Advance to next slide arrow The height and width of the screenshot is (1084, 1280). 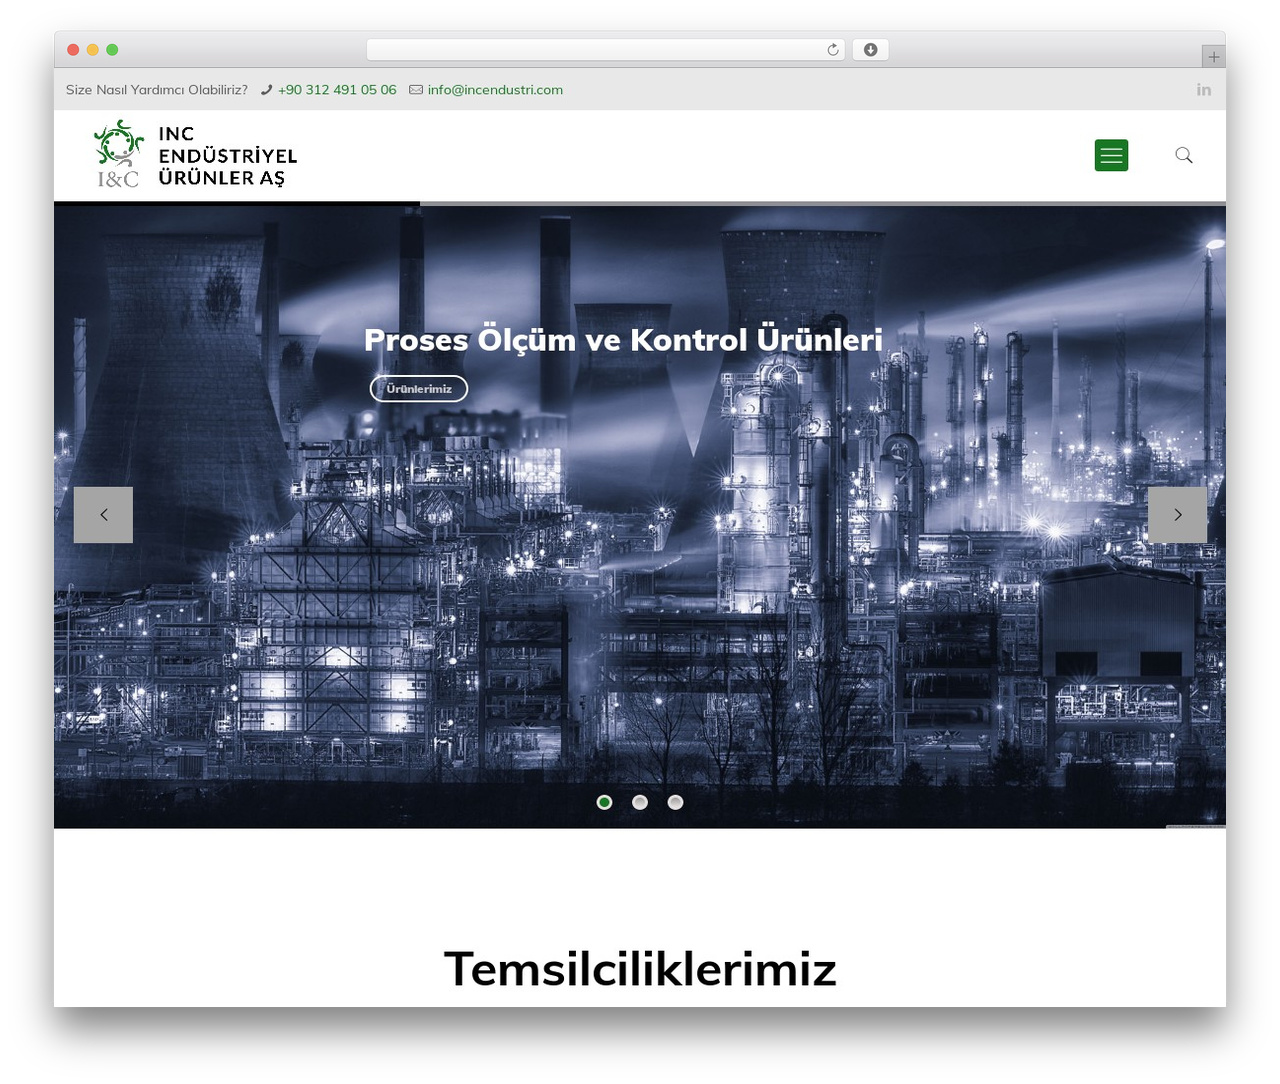(1177, 515)
